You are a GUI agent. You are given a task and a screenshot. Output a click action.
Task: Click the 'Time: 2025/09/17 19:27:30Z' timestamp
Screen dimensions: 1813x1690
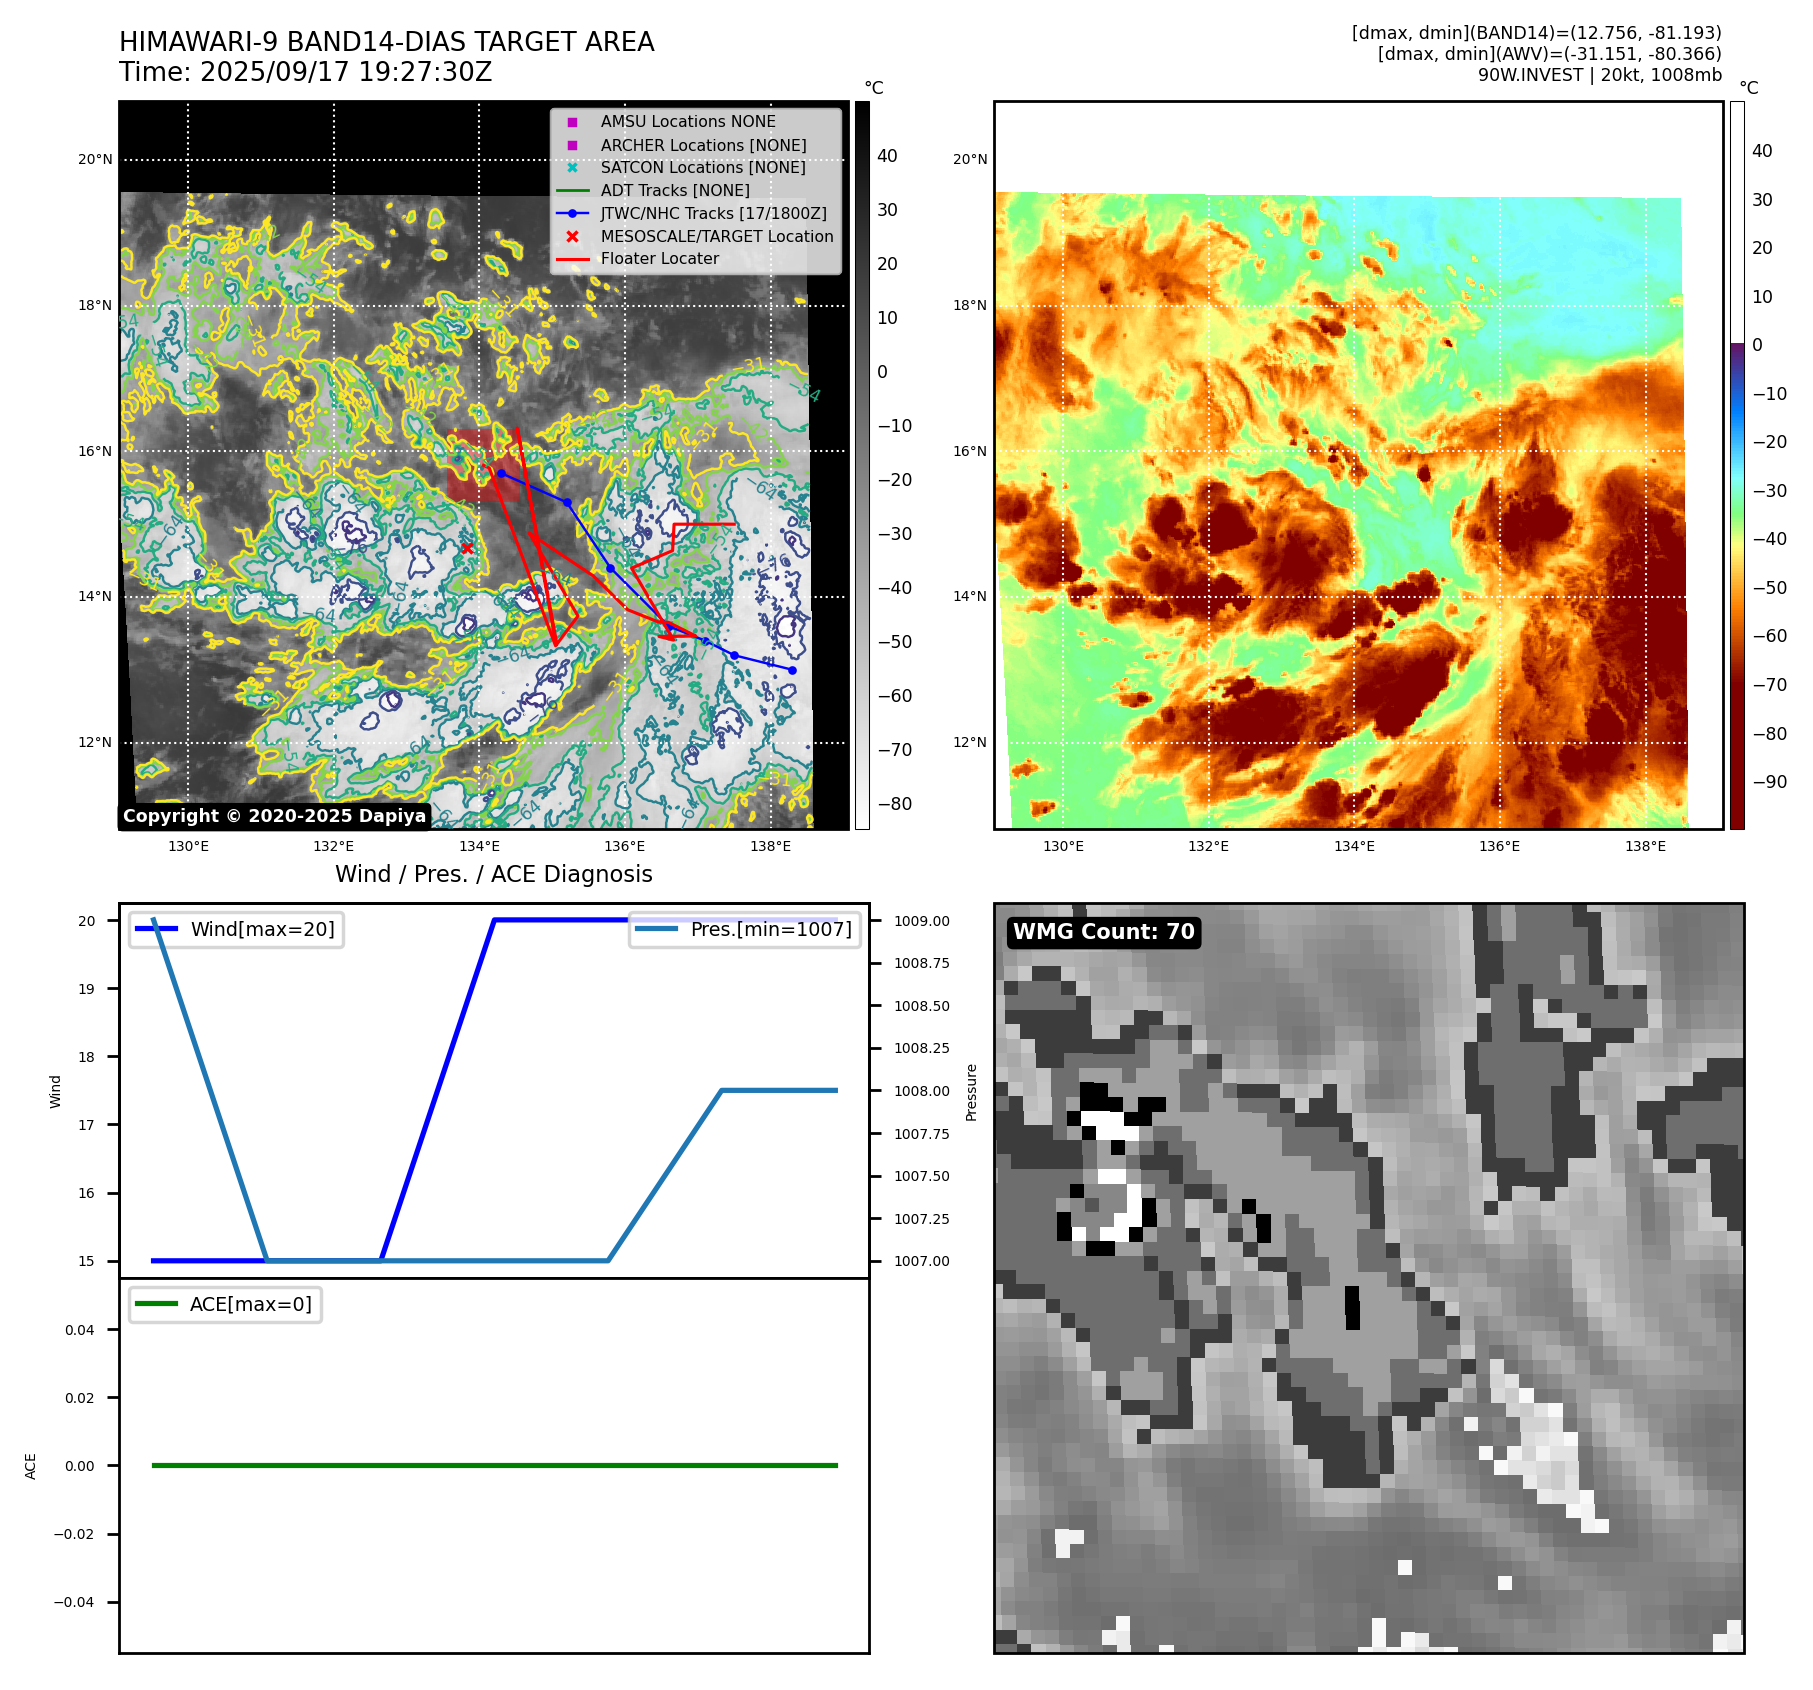306,72
